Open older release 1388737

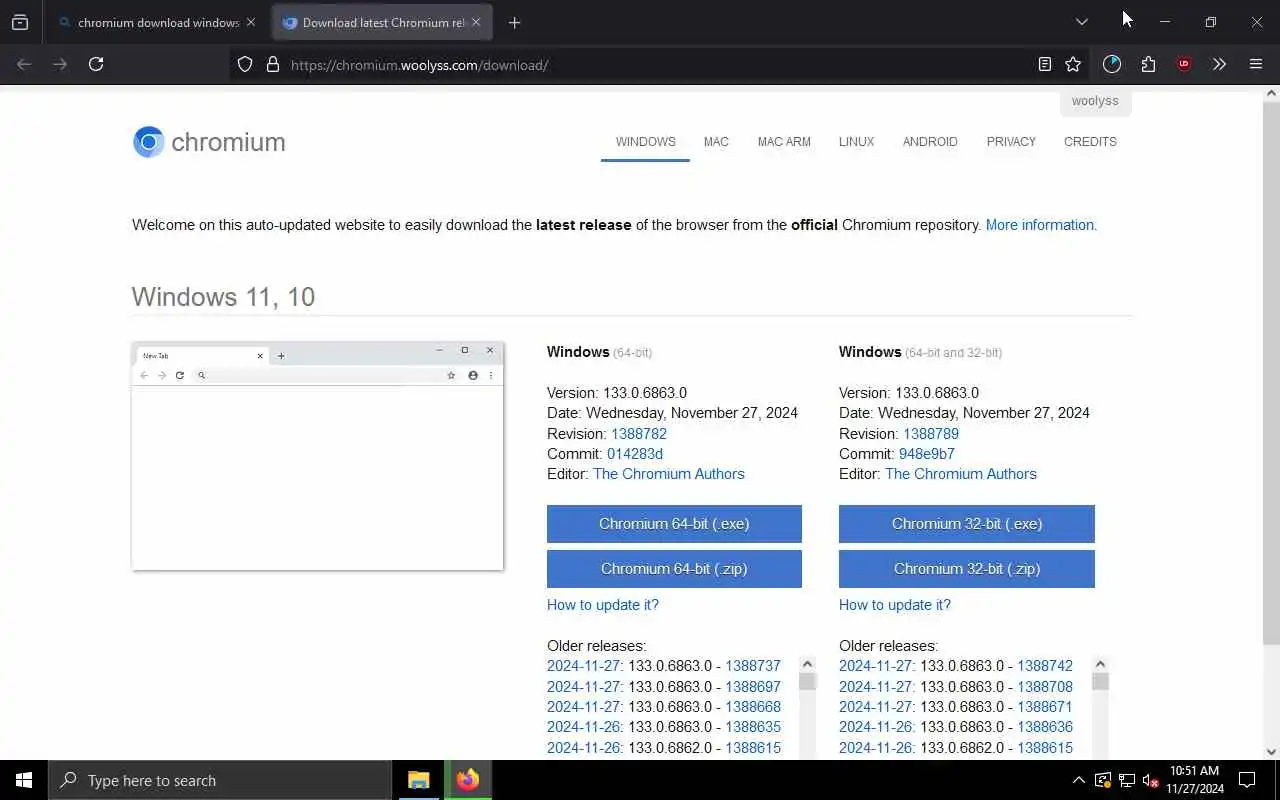tap(753, 666)
